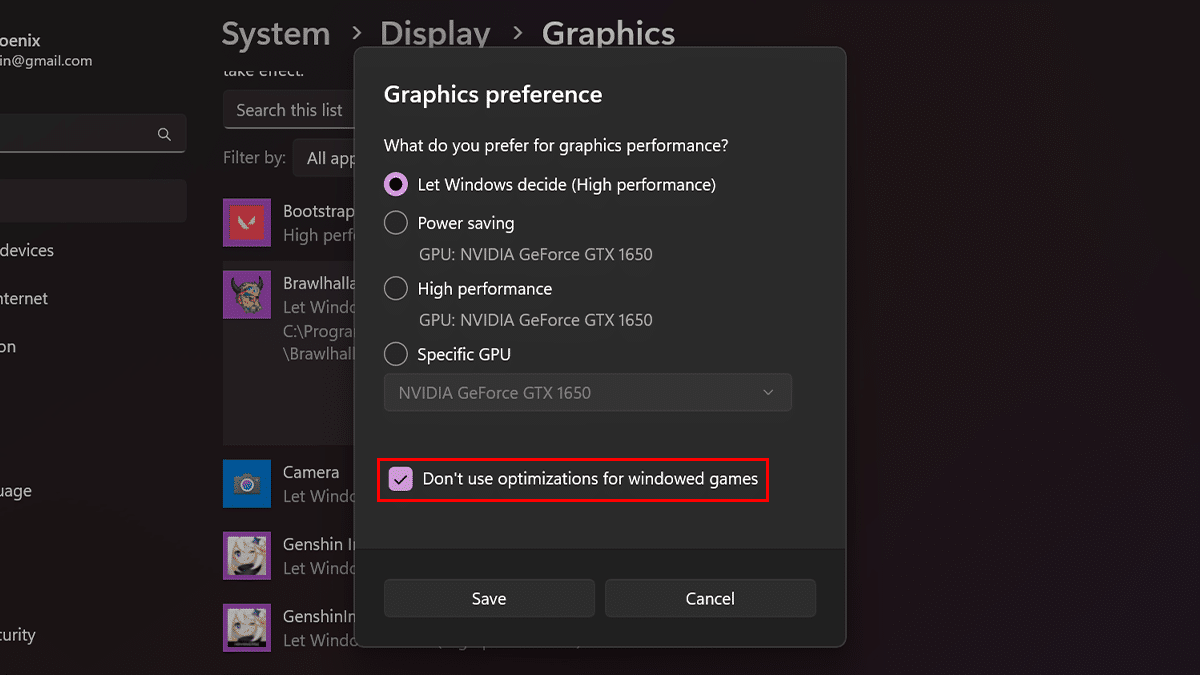
Task: Click the Cancel button
Action: pyautogui.click(x=710, y=598)
